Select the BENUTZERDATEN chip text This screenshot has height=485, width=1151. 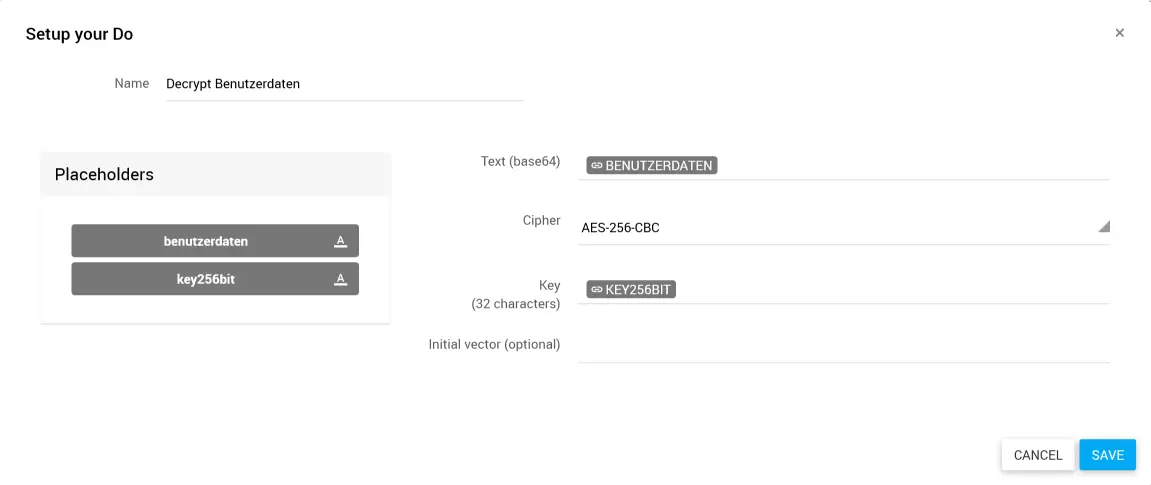click(658, 166)
